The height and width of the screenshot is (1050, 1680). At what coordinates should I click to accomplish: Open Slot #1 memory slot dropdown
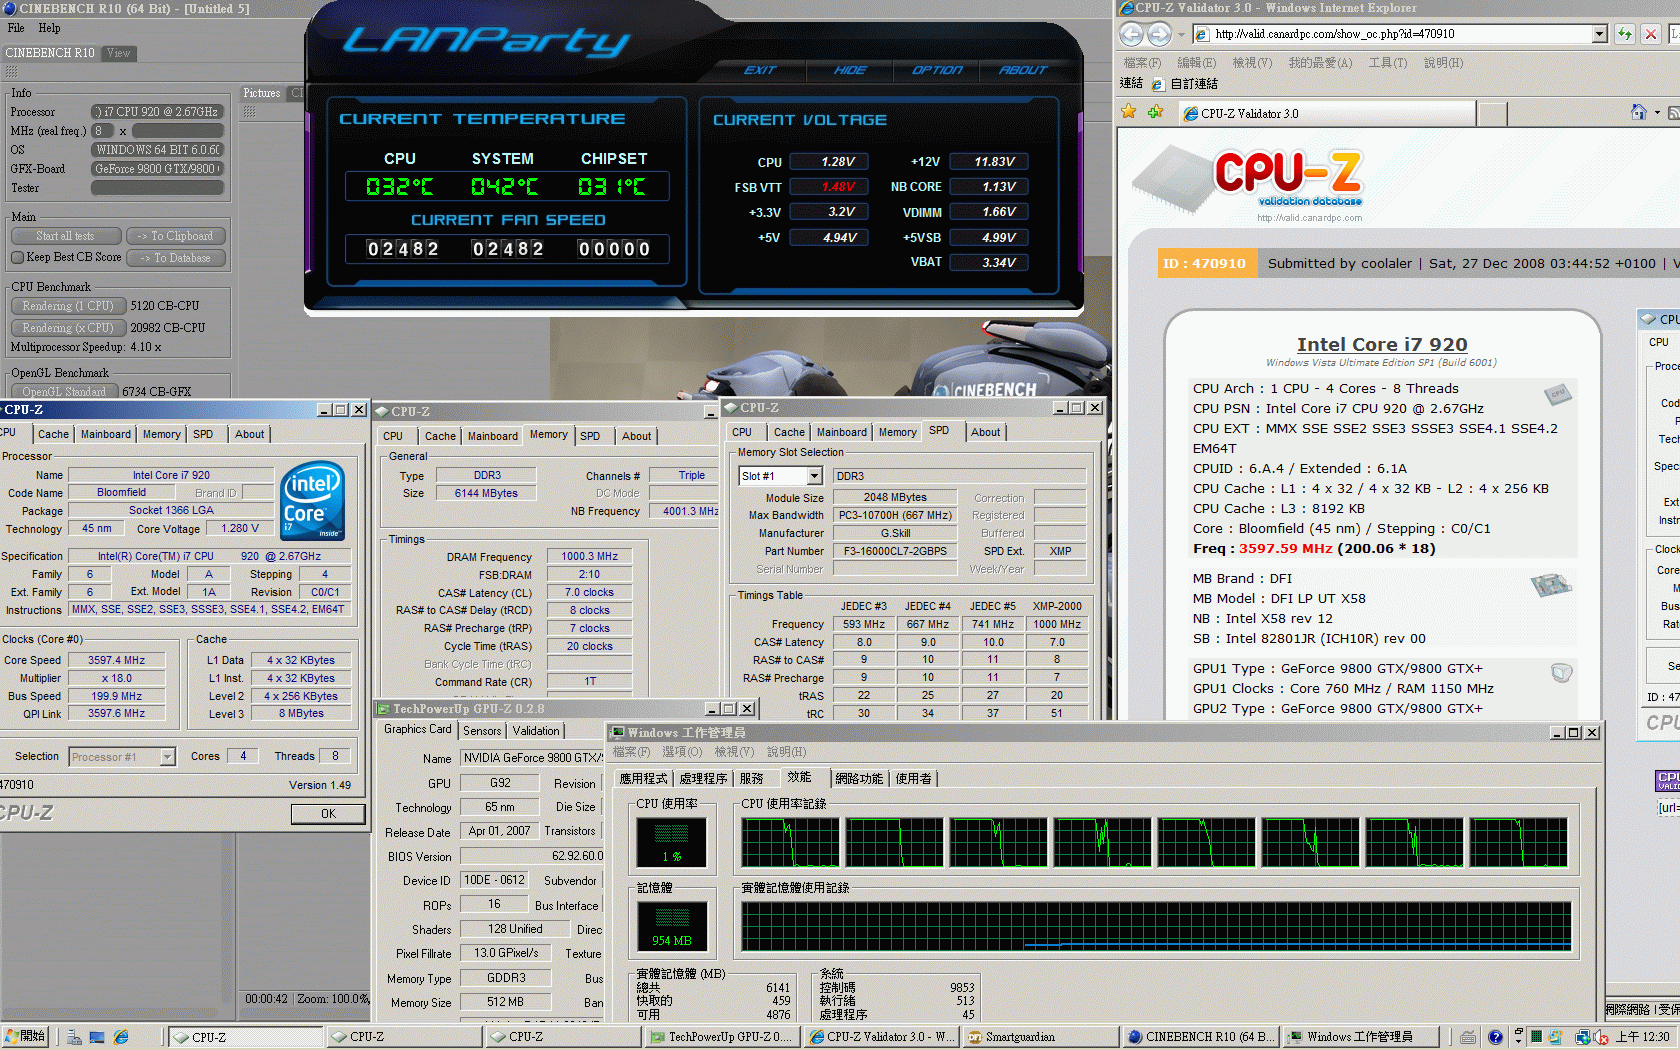(x=814, y=476)
